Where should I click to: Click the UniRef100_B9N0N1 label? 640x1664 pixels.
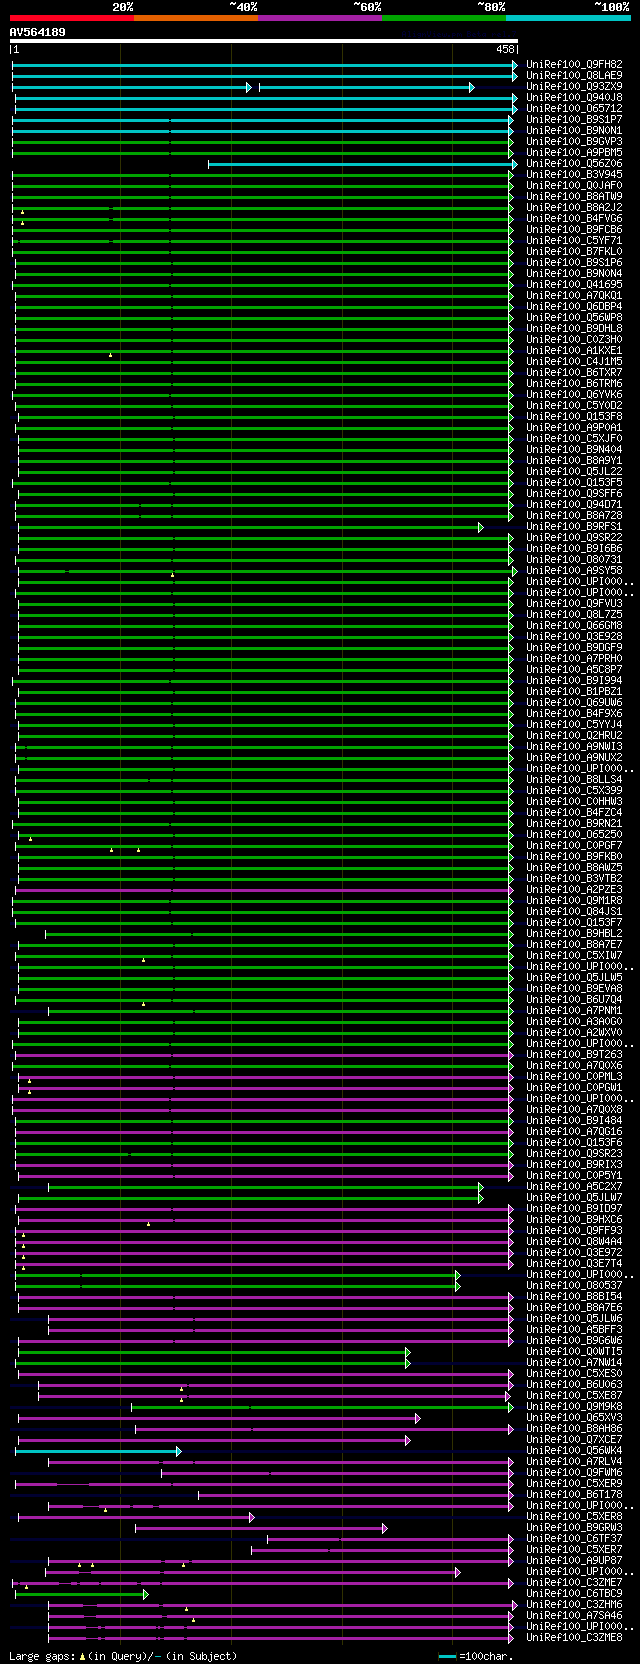click(x=574, y=131)
